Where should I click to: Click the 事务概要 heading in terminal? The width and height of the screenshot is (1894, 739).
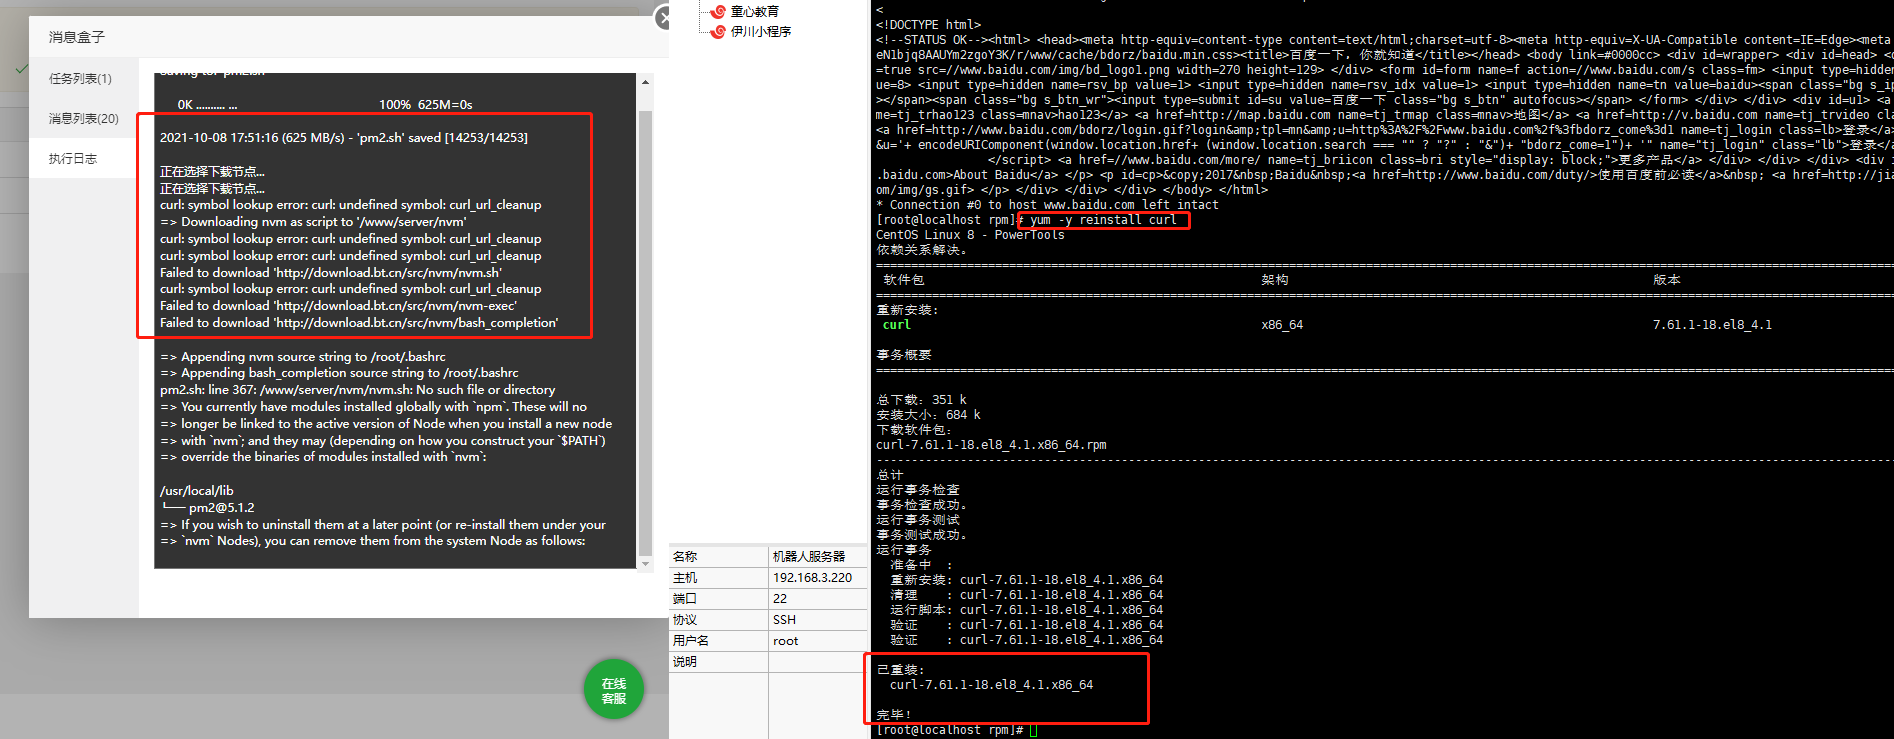(904, 355)
